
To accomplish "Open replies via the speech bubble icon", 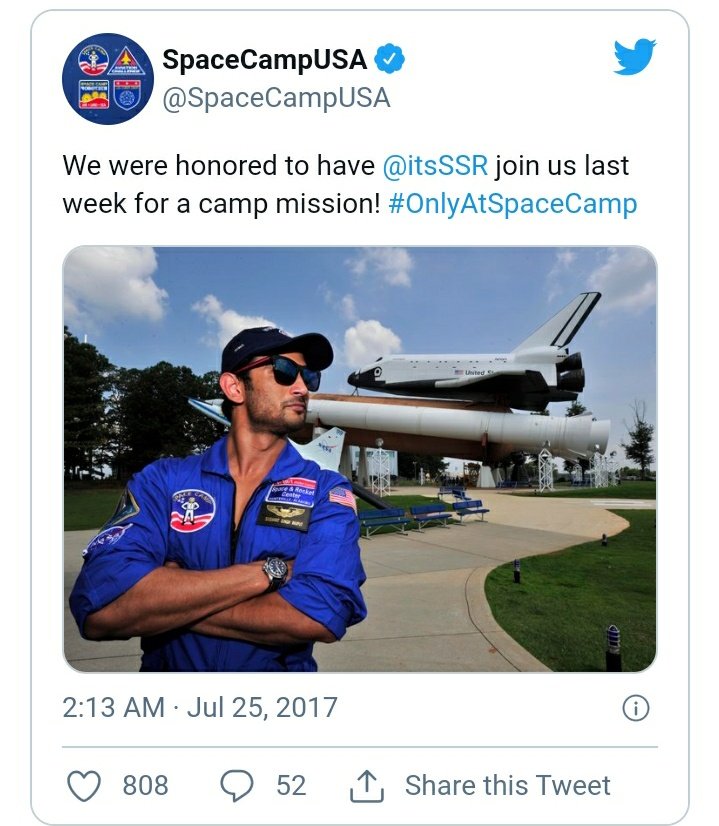I will [237, 785].
